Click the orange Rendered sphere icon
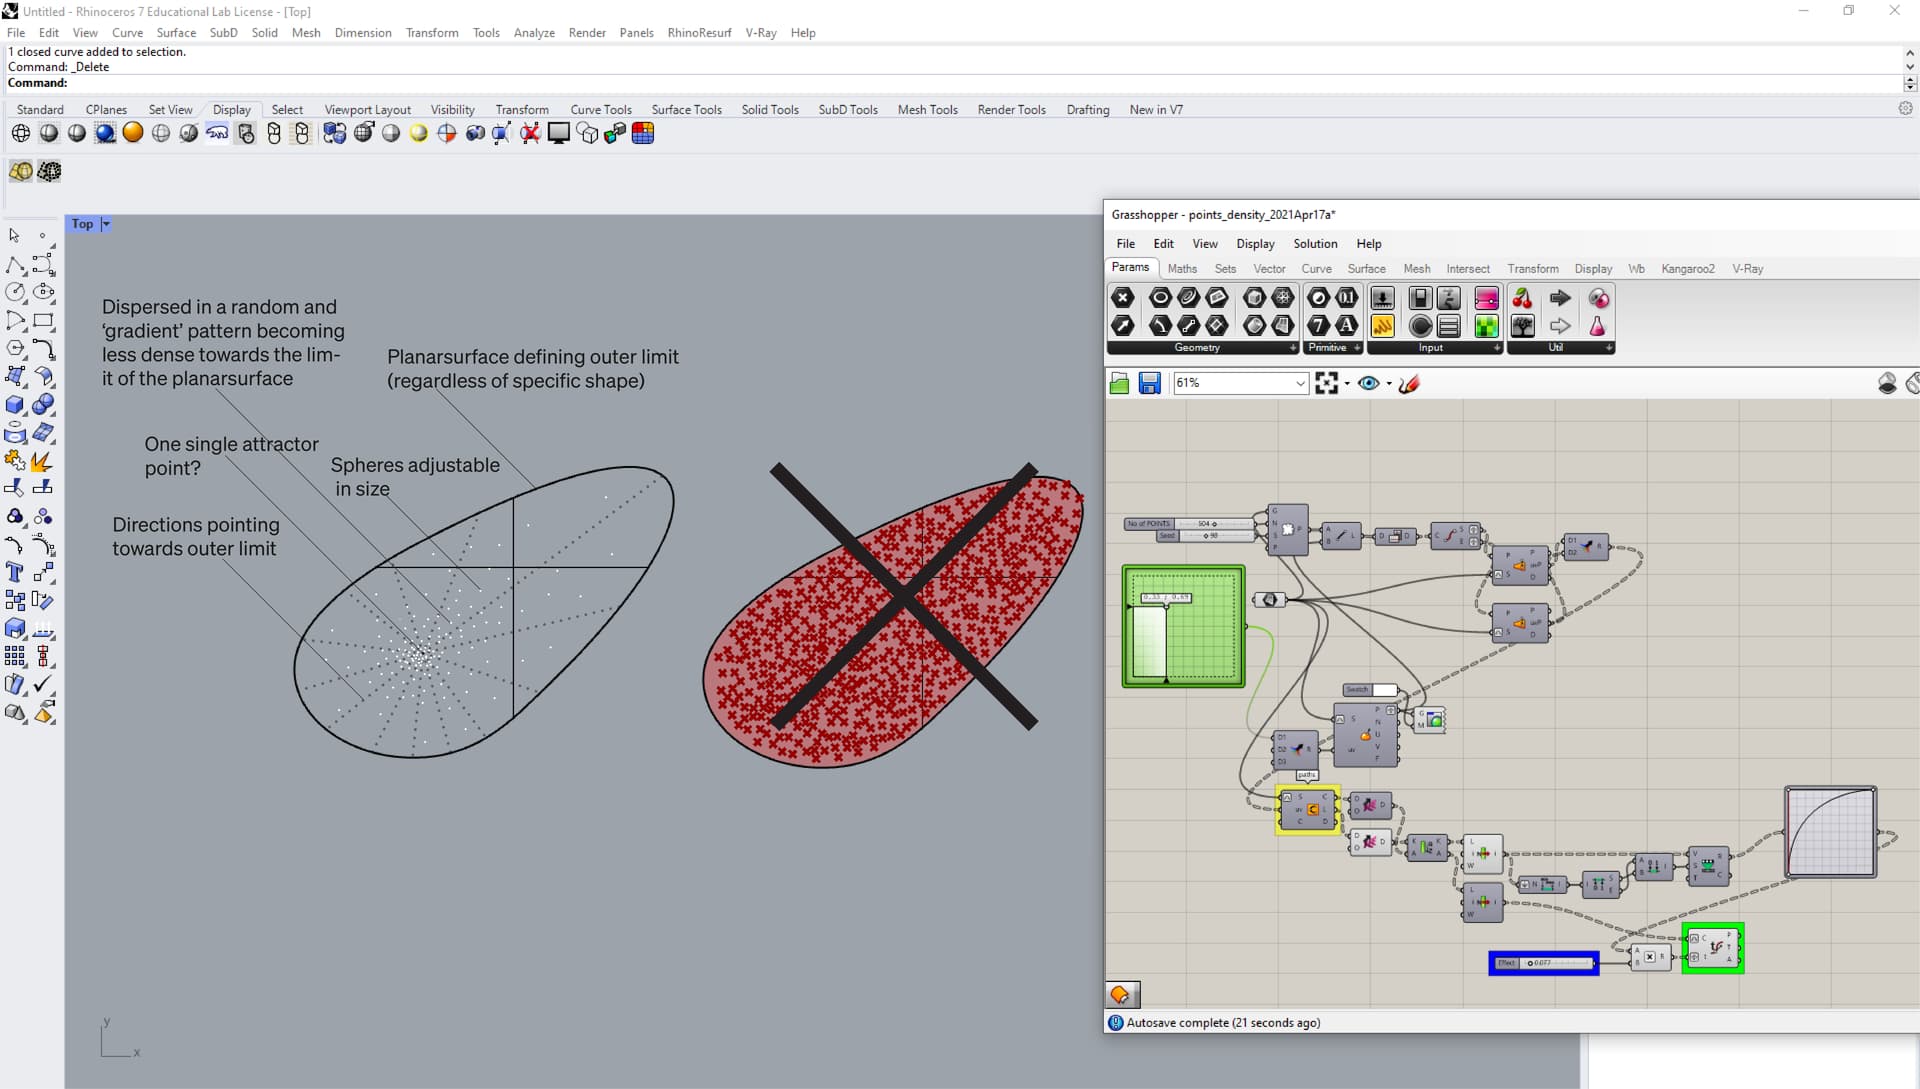The height and width of the screenshot is (1089, 1920). point(133,133)
